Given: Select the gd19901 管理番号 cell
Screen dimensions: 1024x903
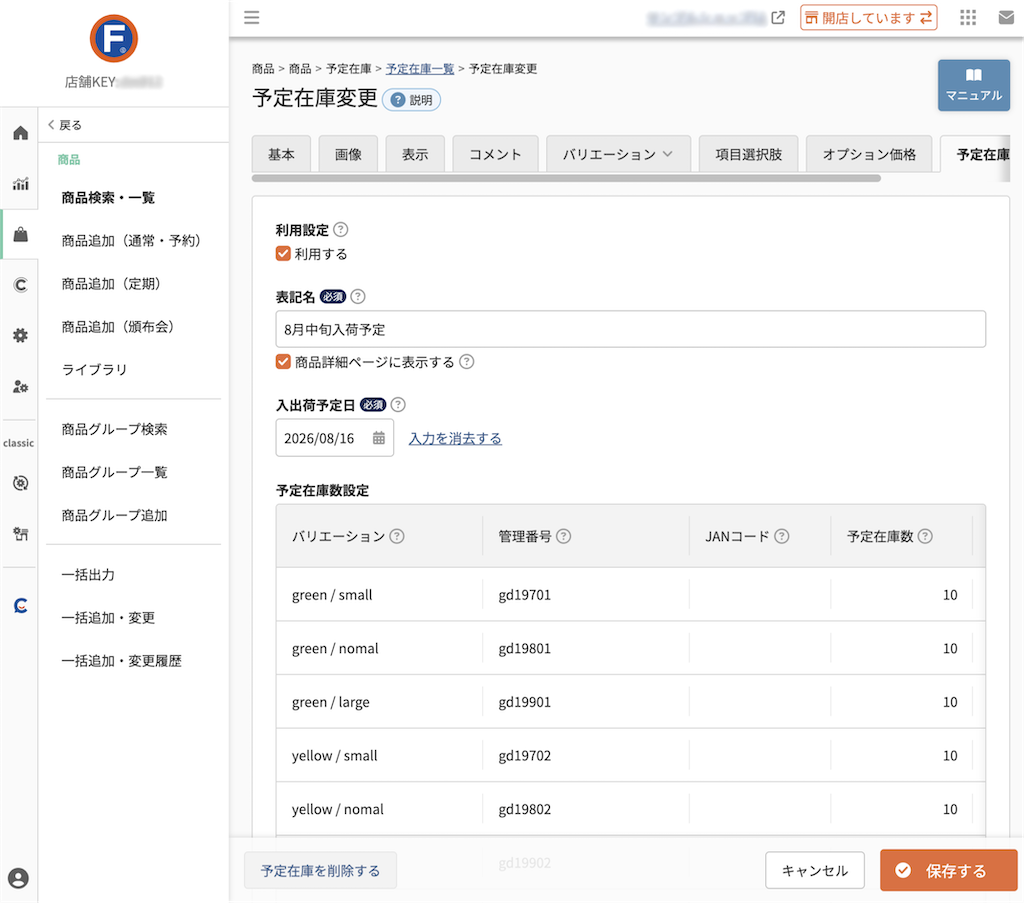Looking at the screenshot, I should [586, 702].
